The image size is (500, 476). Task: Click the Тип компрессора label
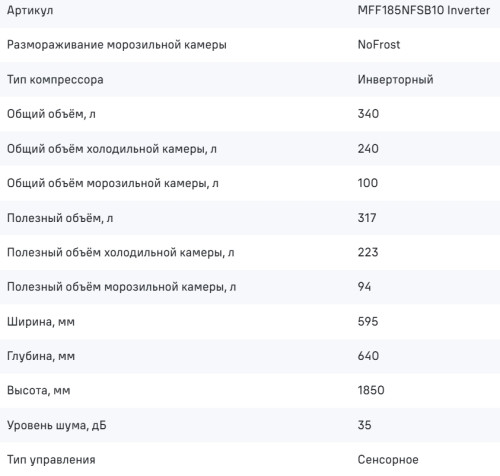click(55, 80)
